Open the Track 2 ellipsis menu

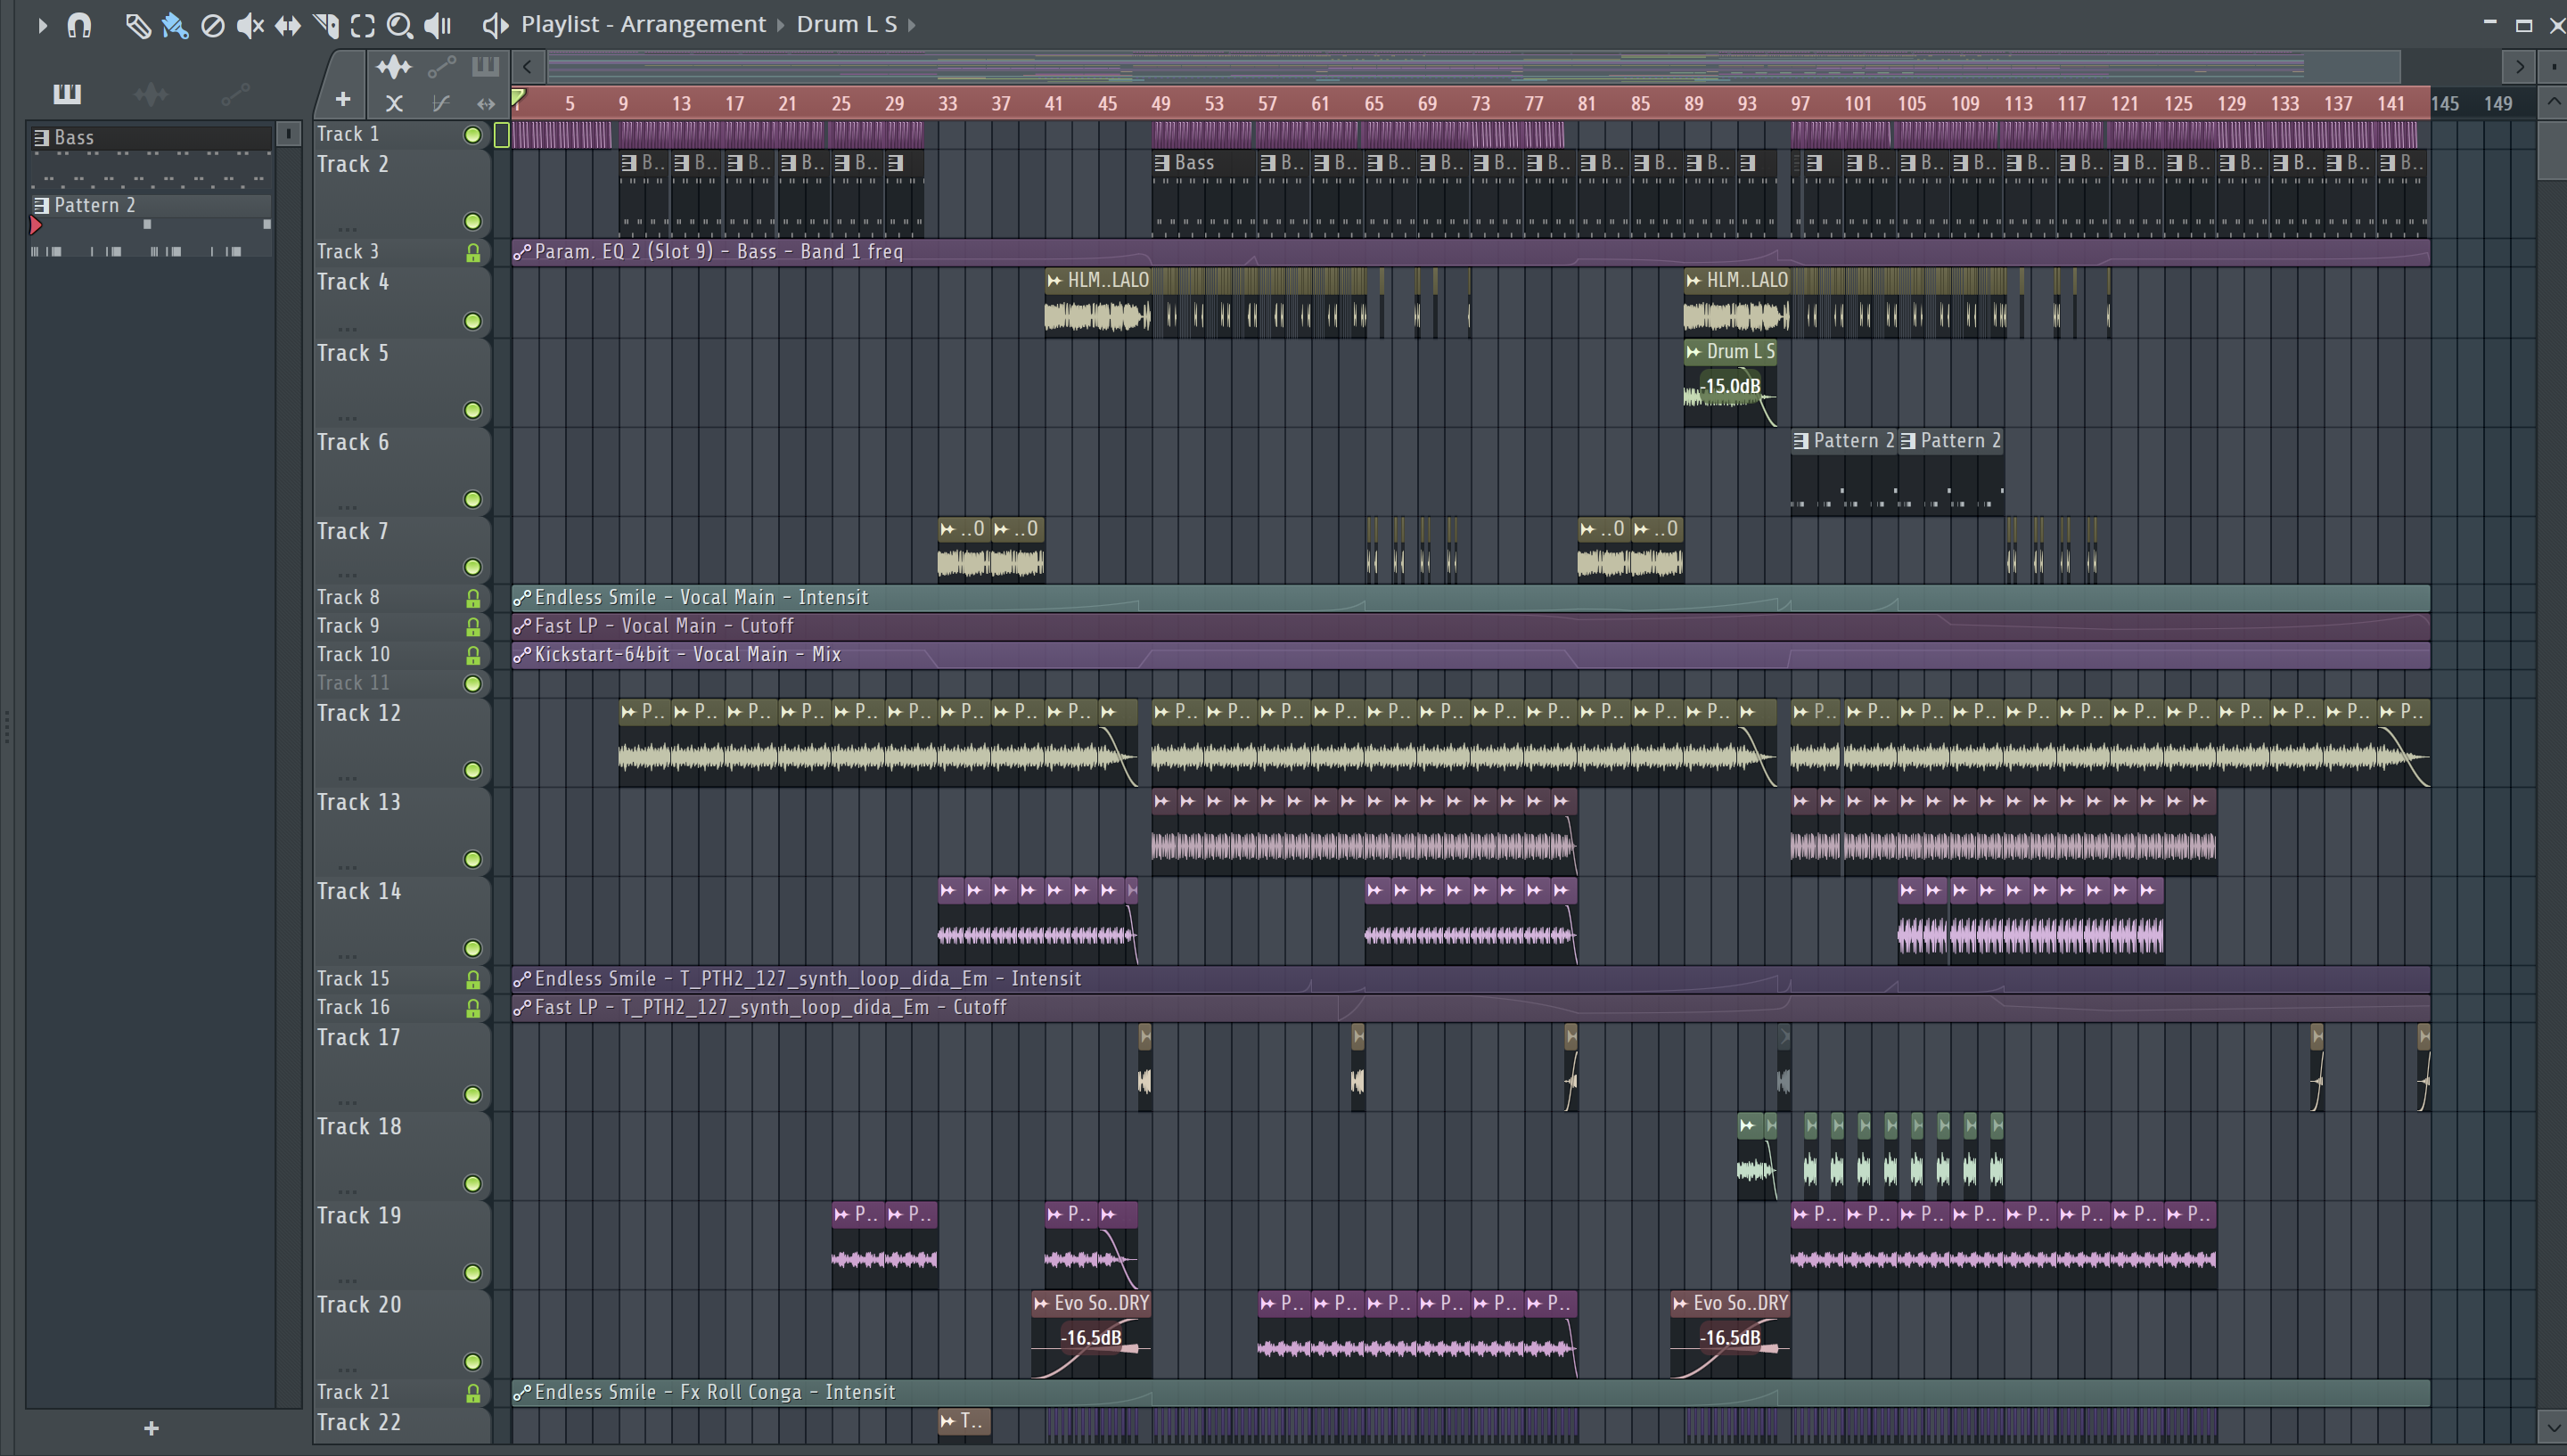(x=347, y=228)
